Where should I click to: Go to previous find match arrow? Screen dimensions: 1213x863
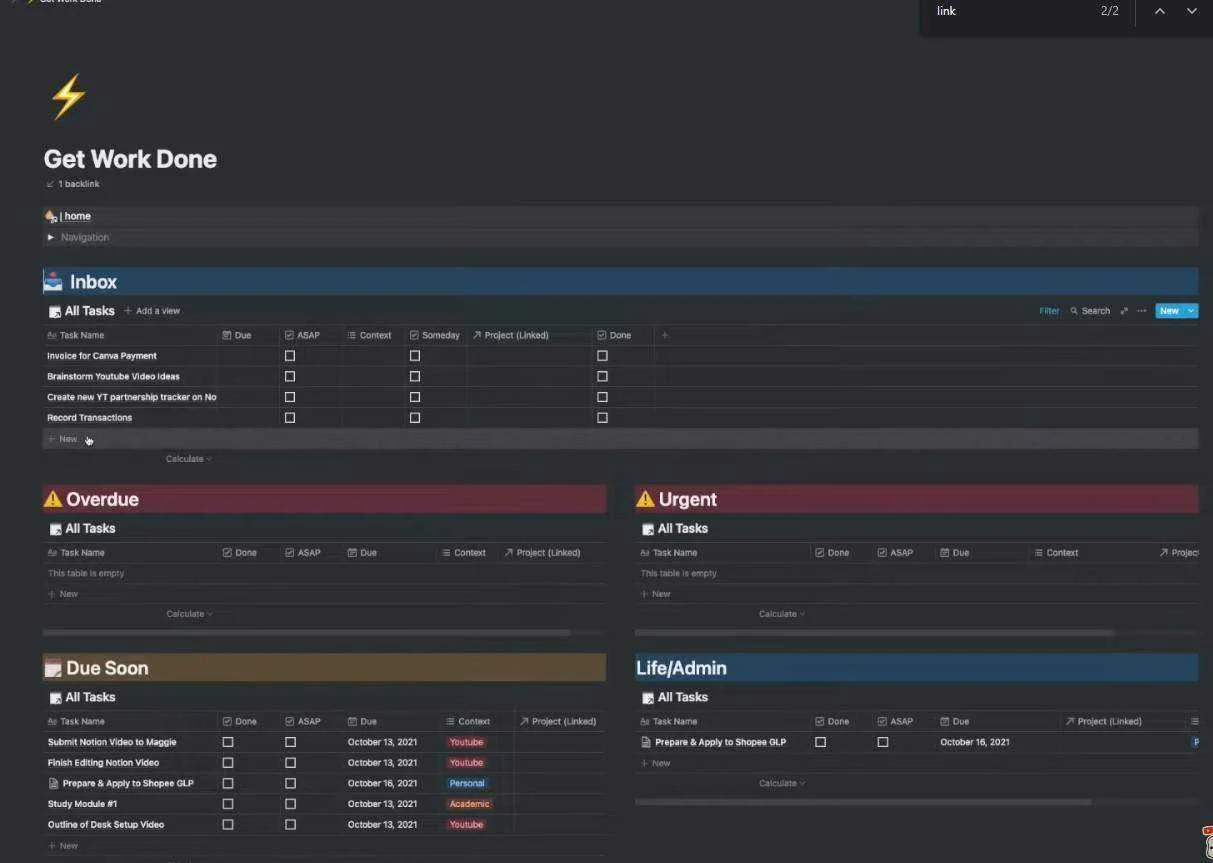point(1160,11)
